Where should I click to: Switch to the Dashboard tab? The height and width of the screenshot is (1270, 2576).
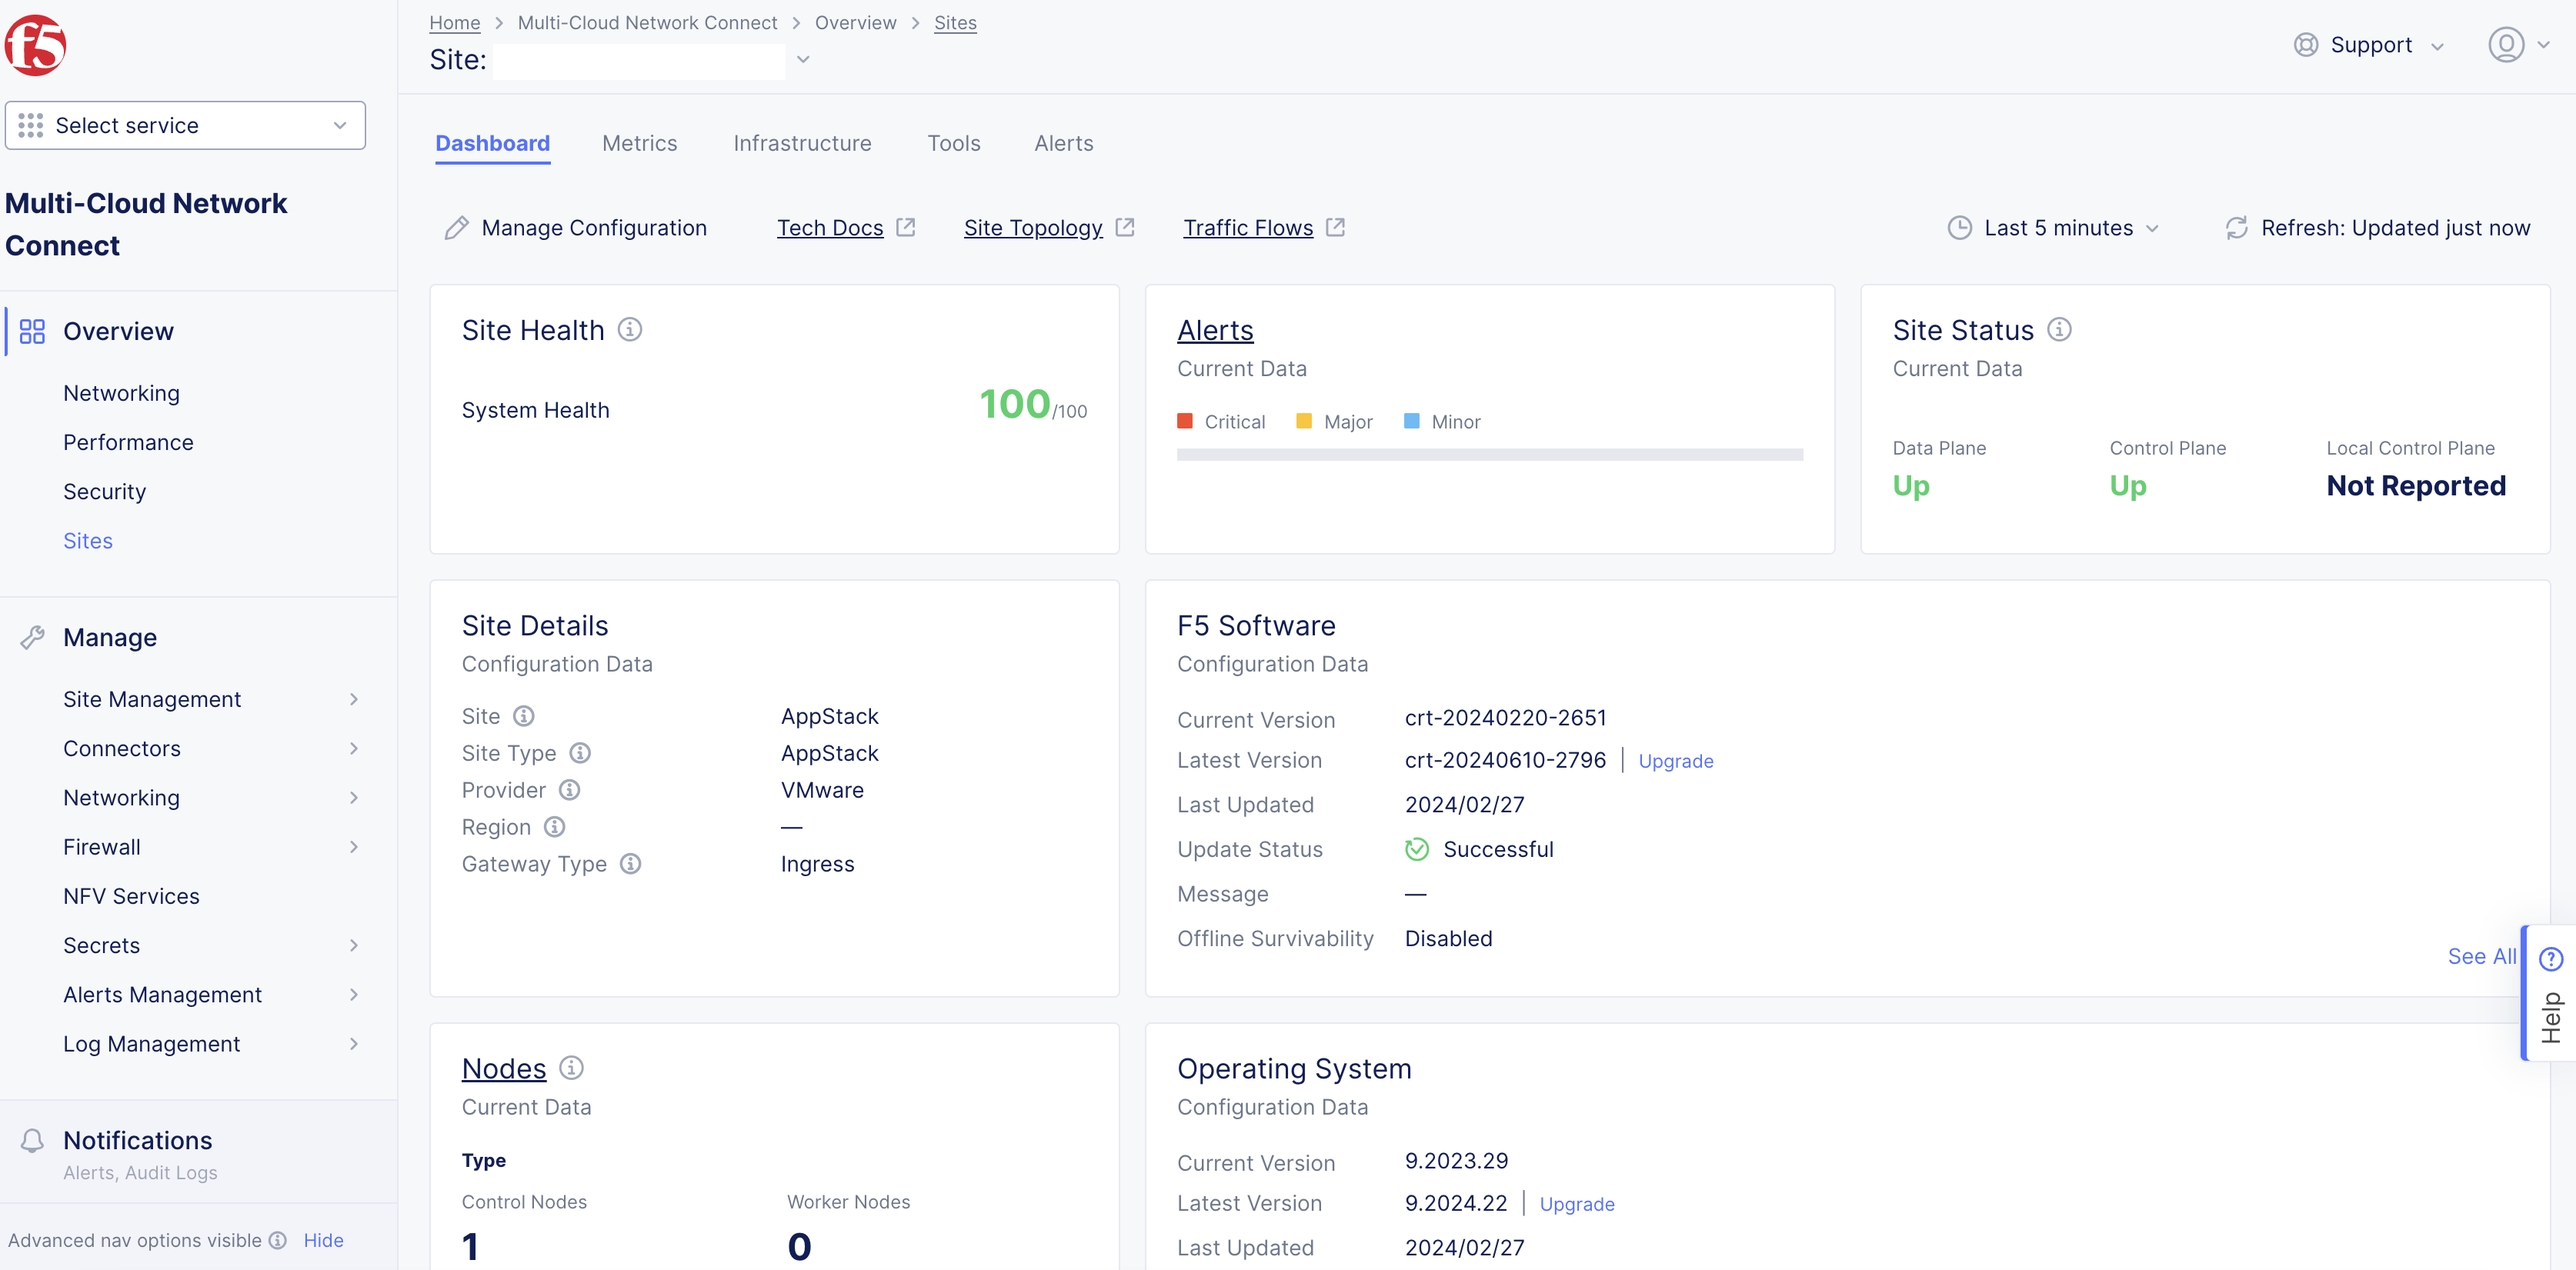(492, 143)
